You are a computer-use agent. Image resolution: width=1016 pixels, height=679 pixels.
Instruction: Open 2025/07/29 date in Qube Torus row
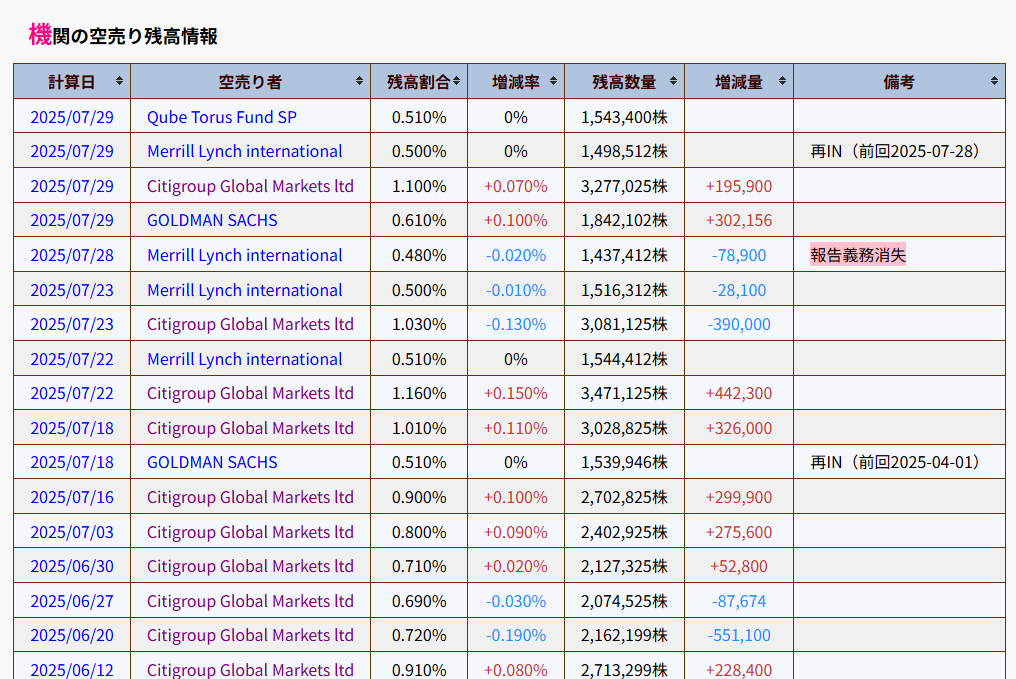tap(72, 117)
